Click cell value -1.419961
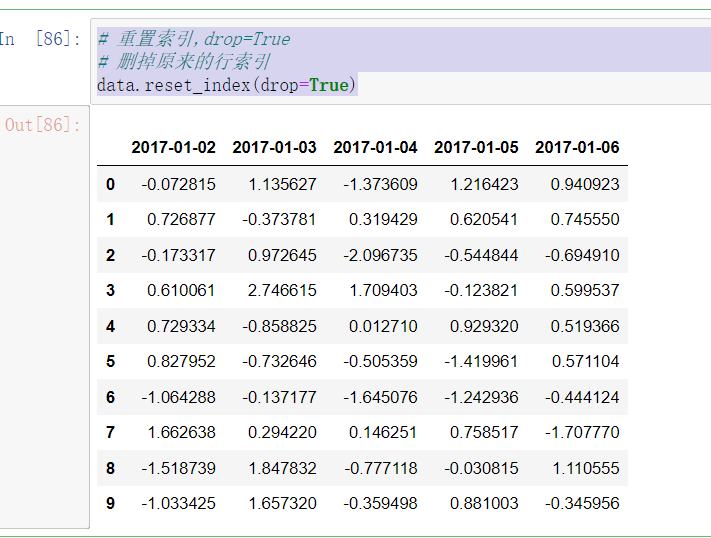The width and height of the screenshot is (711, 538). (481, 362)
